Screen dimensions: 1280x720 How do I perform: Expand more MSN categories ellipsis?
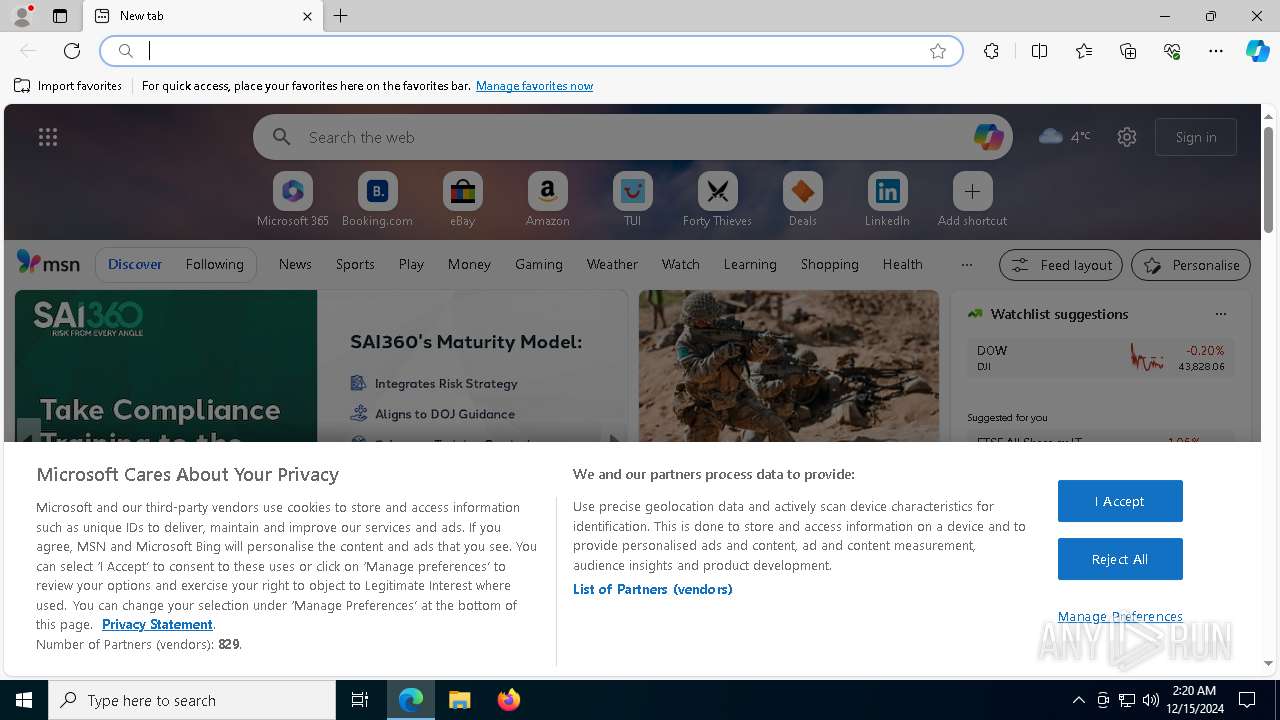[966, 264]
